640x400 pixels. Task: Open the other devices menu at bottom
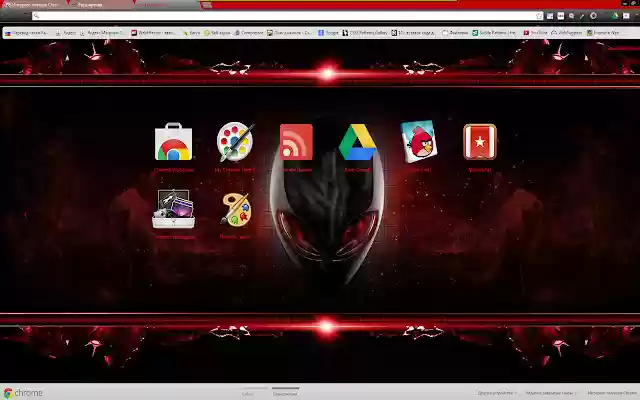(497, 393)
